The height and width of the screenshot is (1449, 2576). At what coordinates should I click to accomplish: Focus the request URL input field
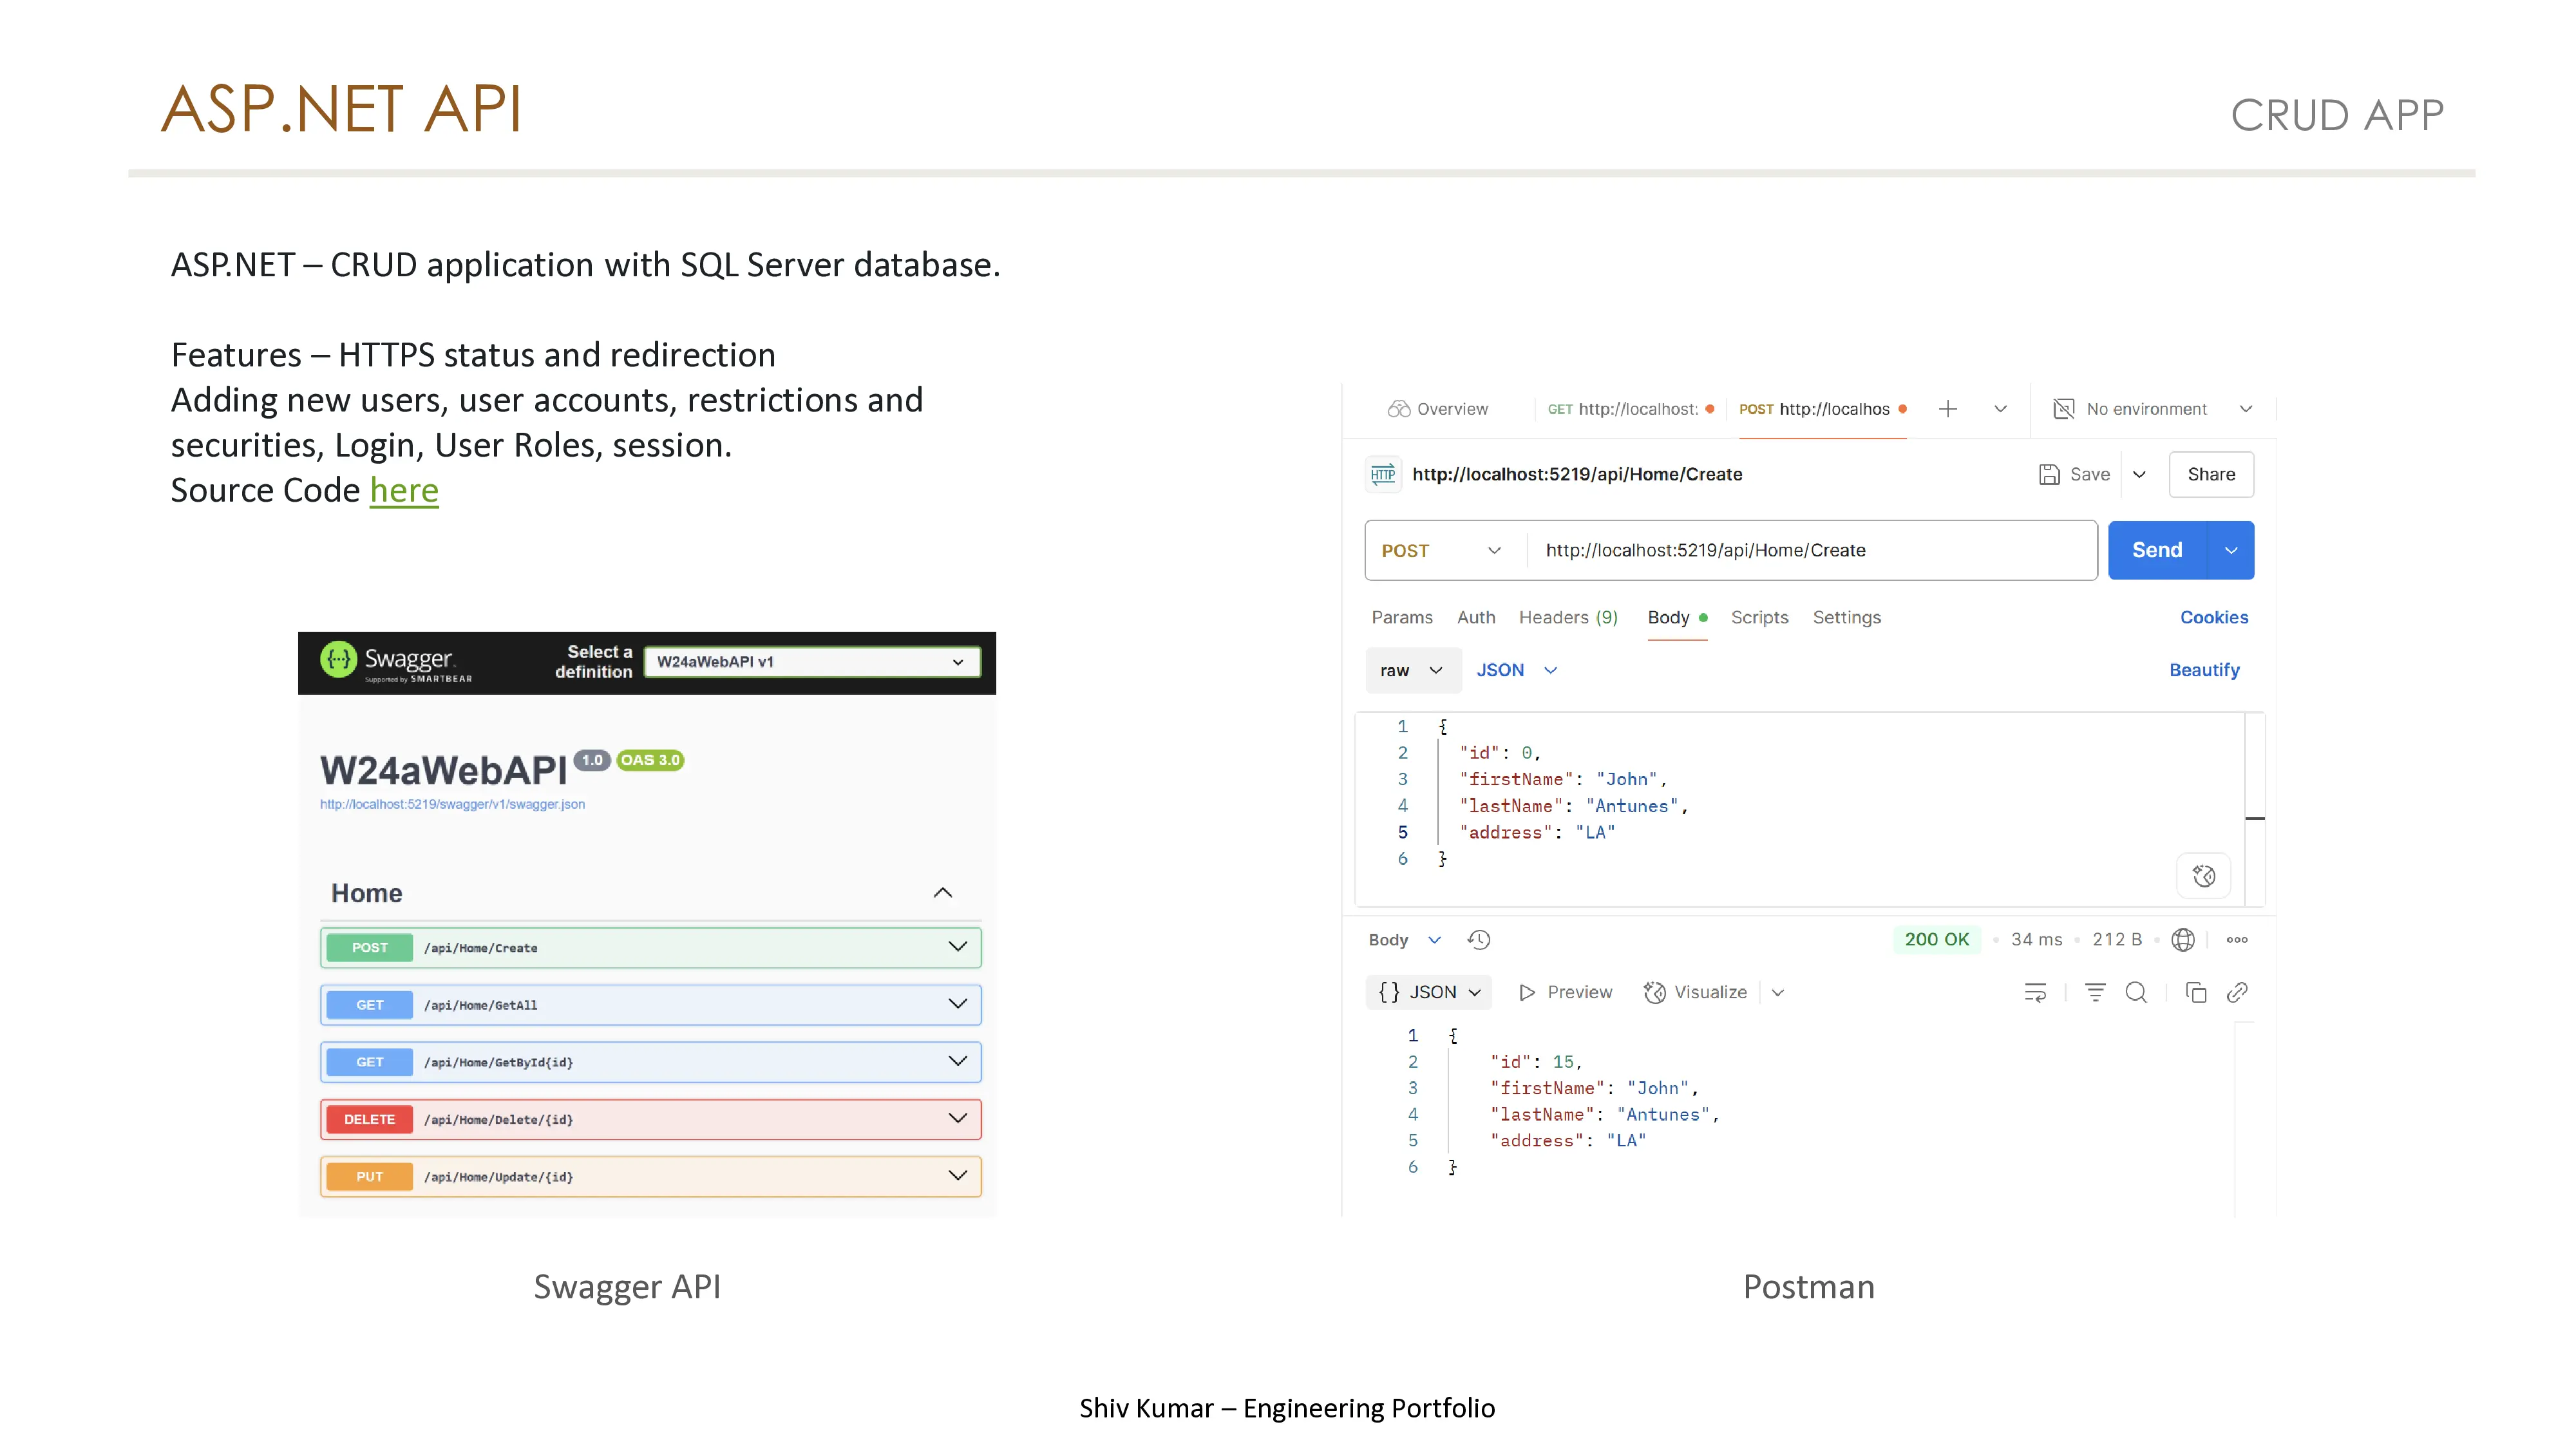tap(1812, 550)
